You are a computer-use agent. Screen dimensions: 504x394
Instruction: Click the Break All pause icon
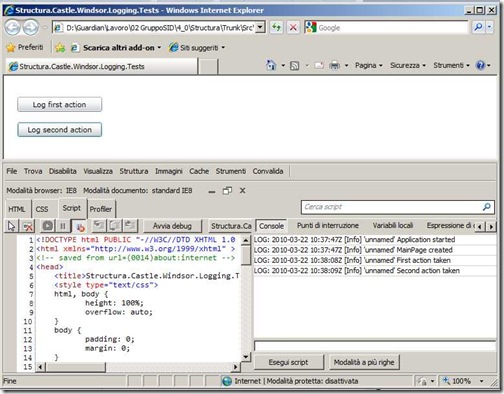pyautogui.click(x=63, y=226)
